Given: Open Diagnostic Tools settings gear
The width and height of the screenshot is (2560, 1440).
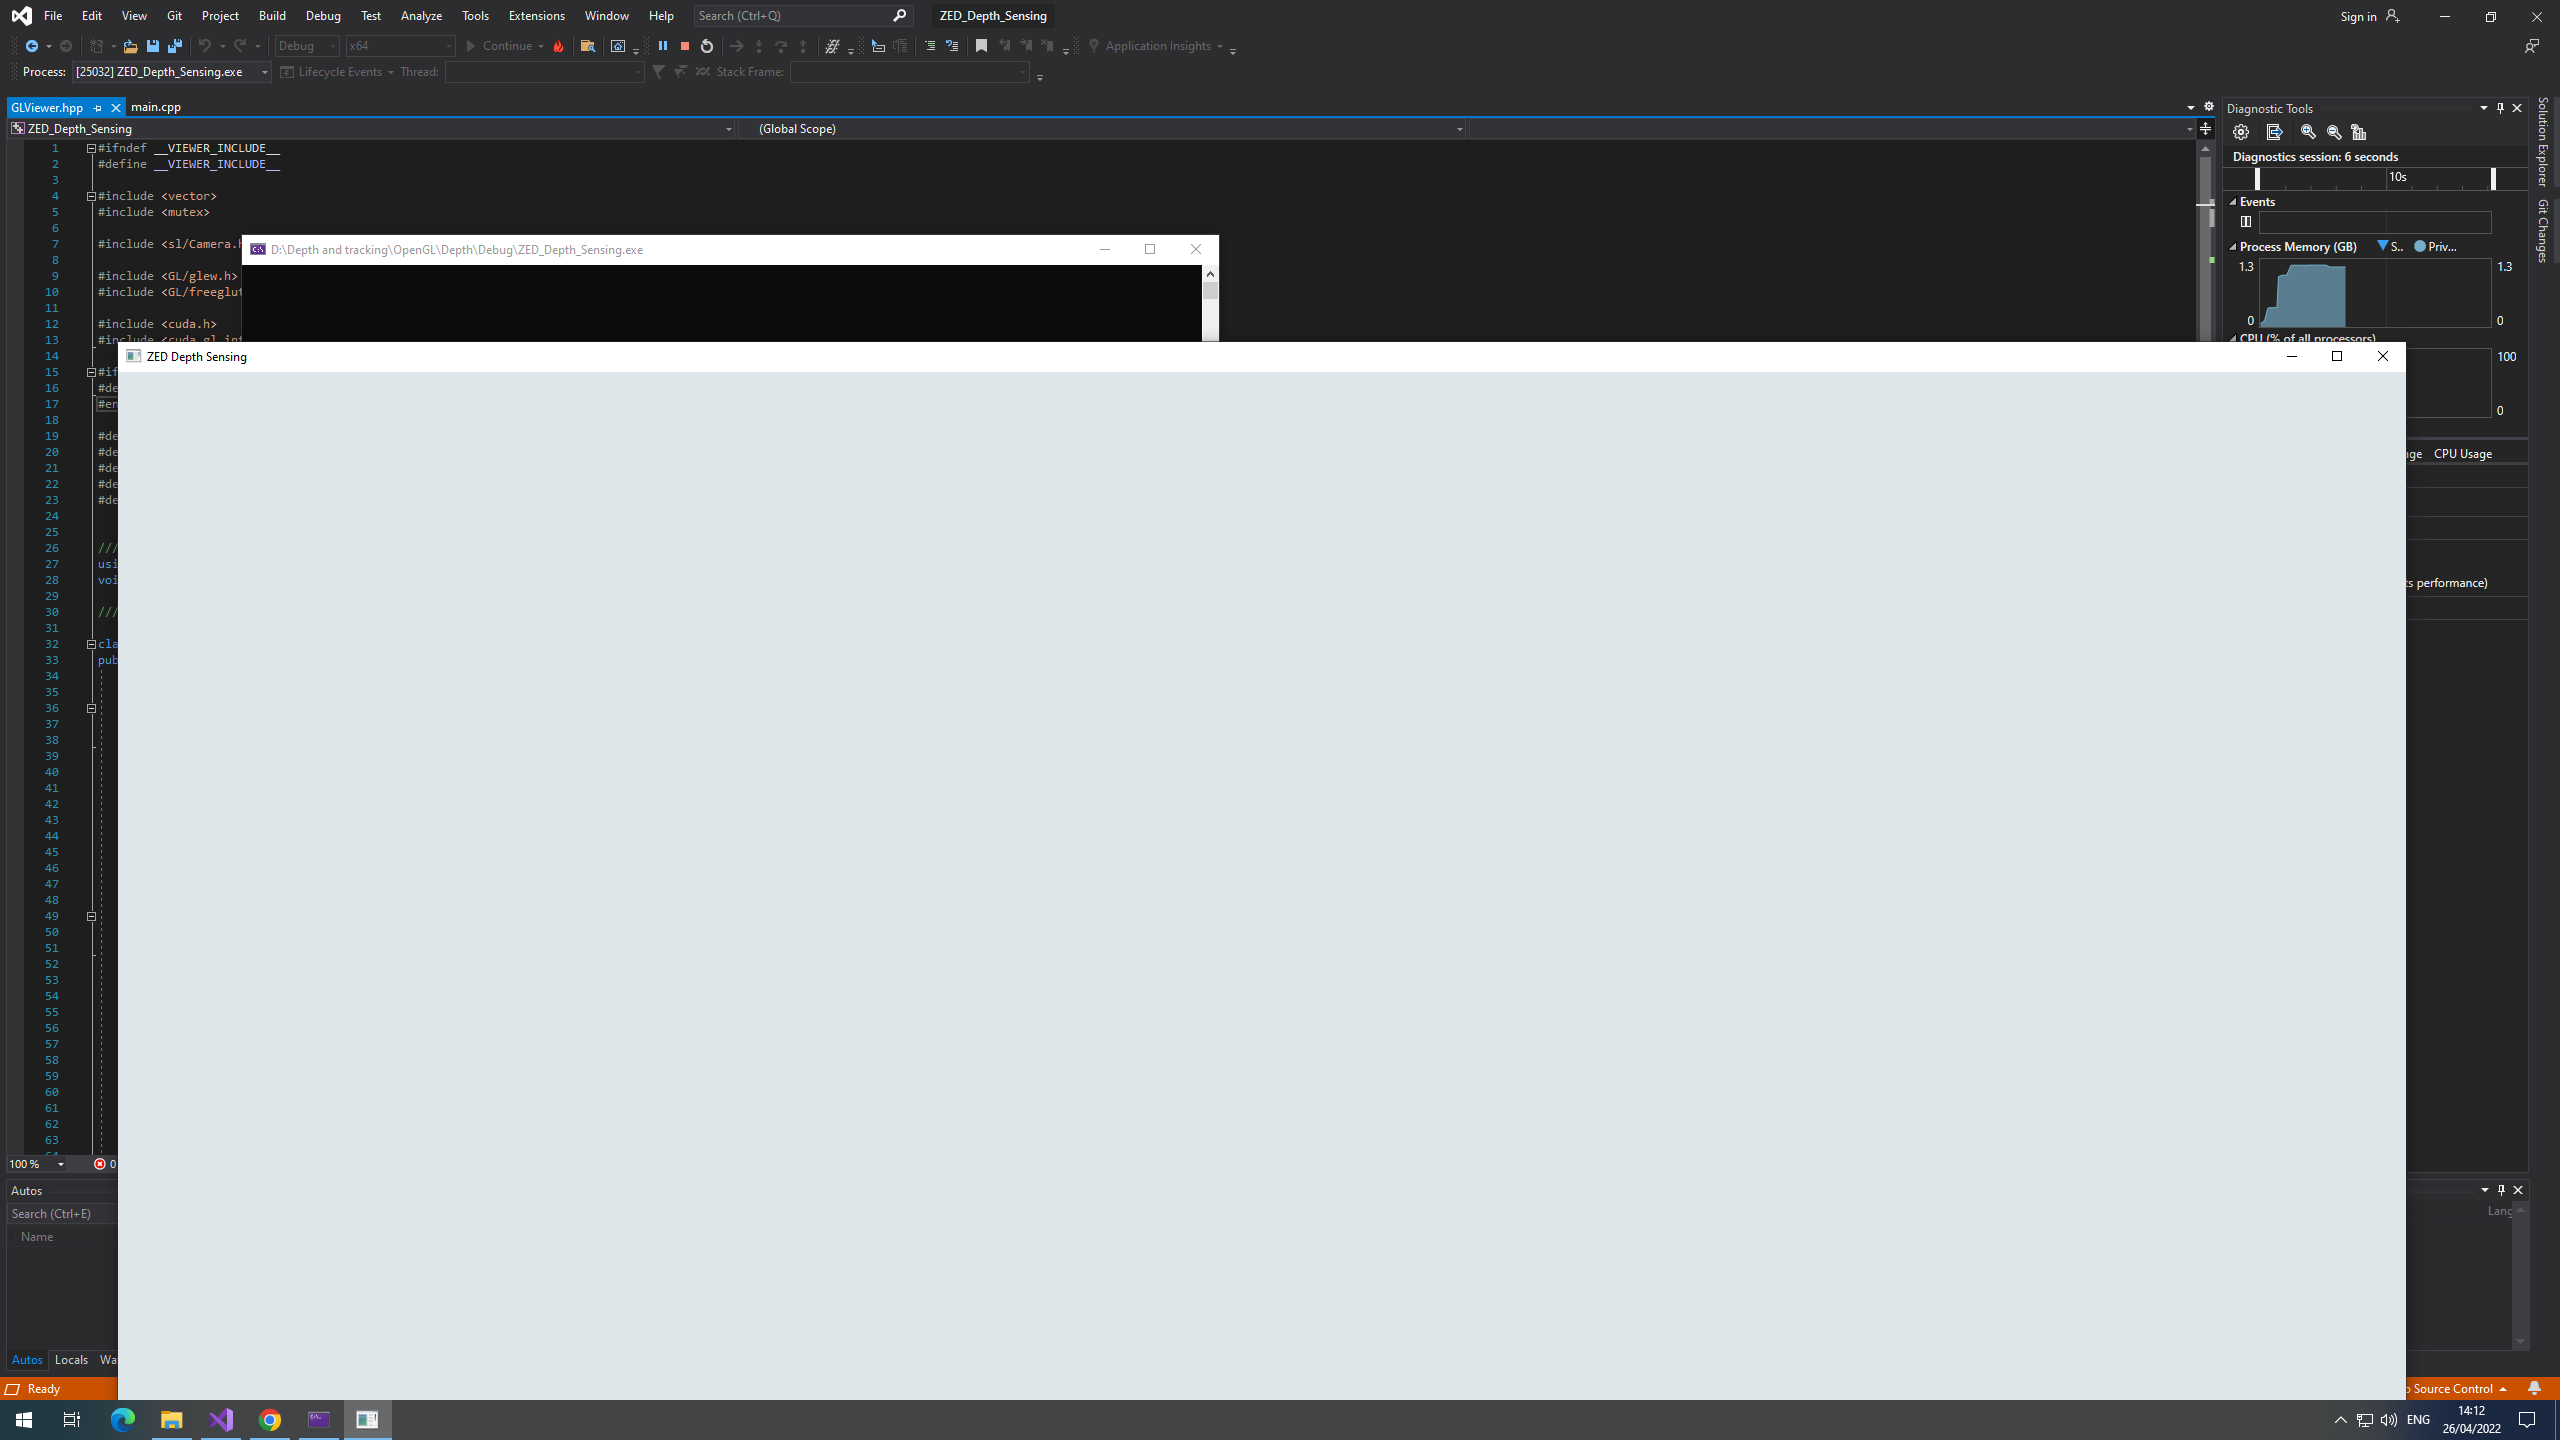Looking at the screenshot, I should [x=2241, y=132].
